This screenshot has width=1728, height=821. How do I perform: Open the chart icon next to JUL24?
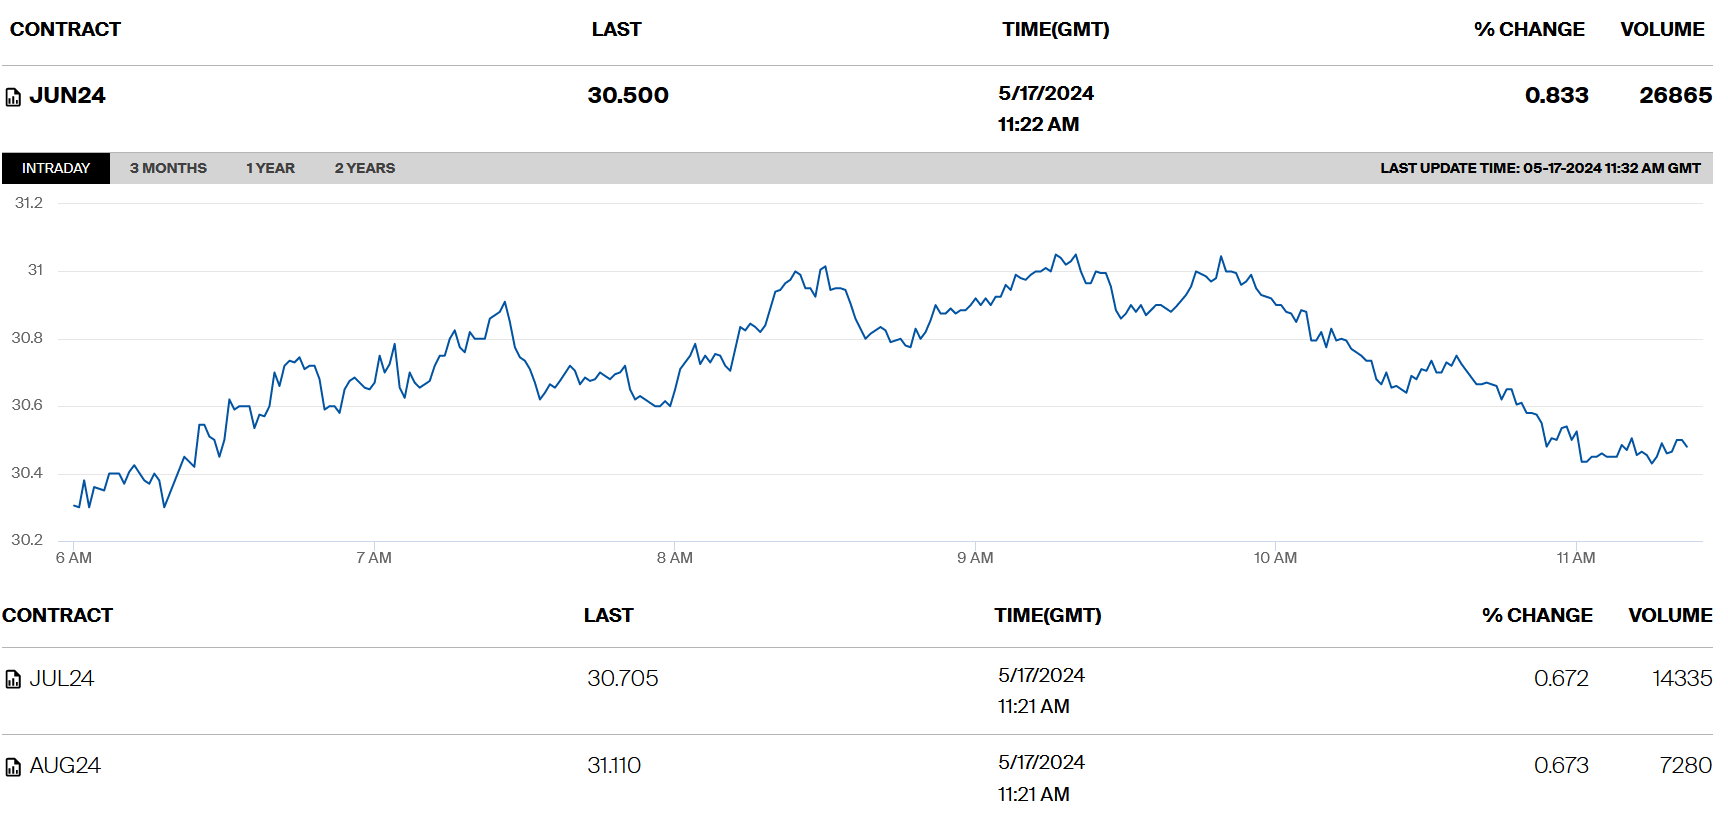(x=13, y=680)
